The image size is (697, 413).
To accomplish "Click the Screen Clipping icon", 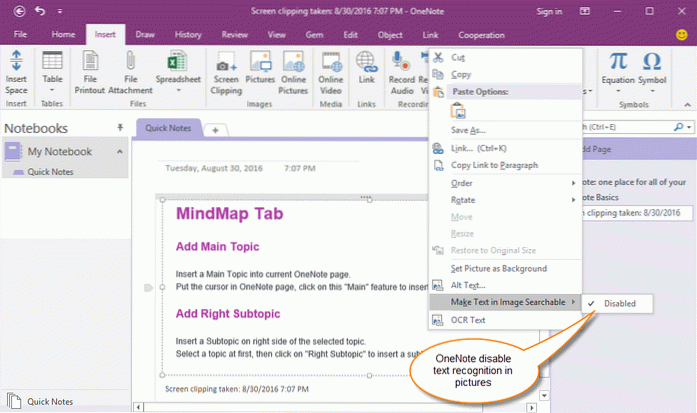I will tap(226, 61).
